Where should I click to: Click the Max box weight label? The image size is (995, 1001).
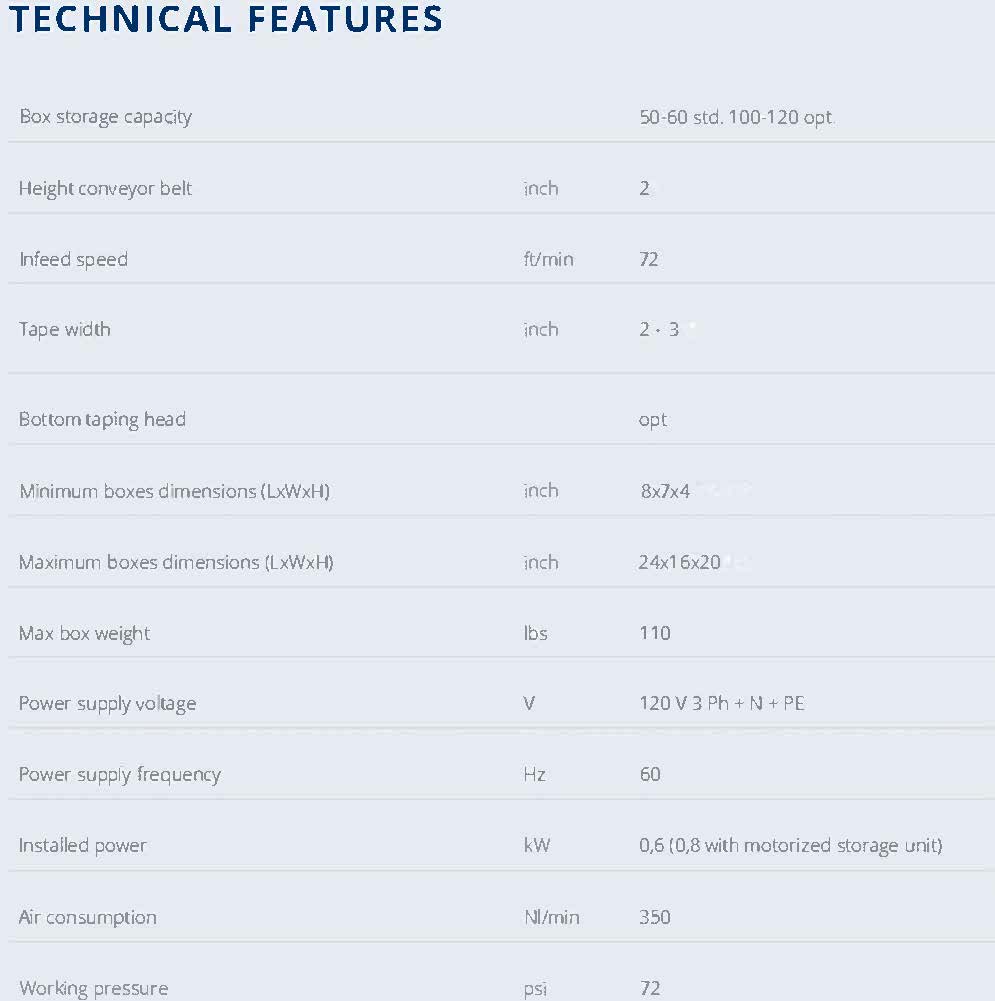[84, 633]
